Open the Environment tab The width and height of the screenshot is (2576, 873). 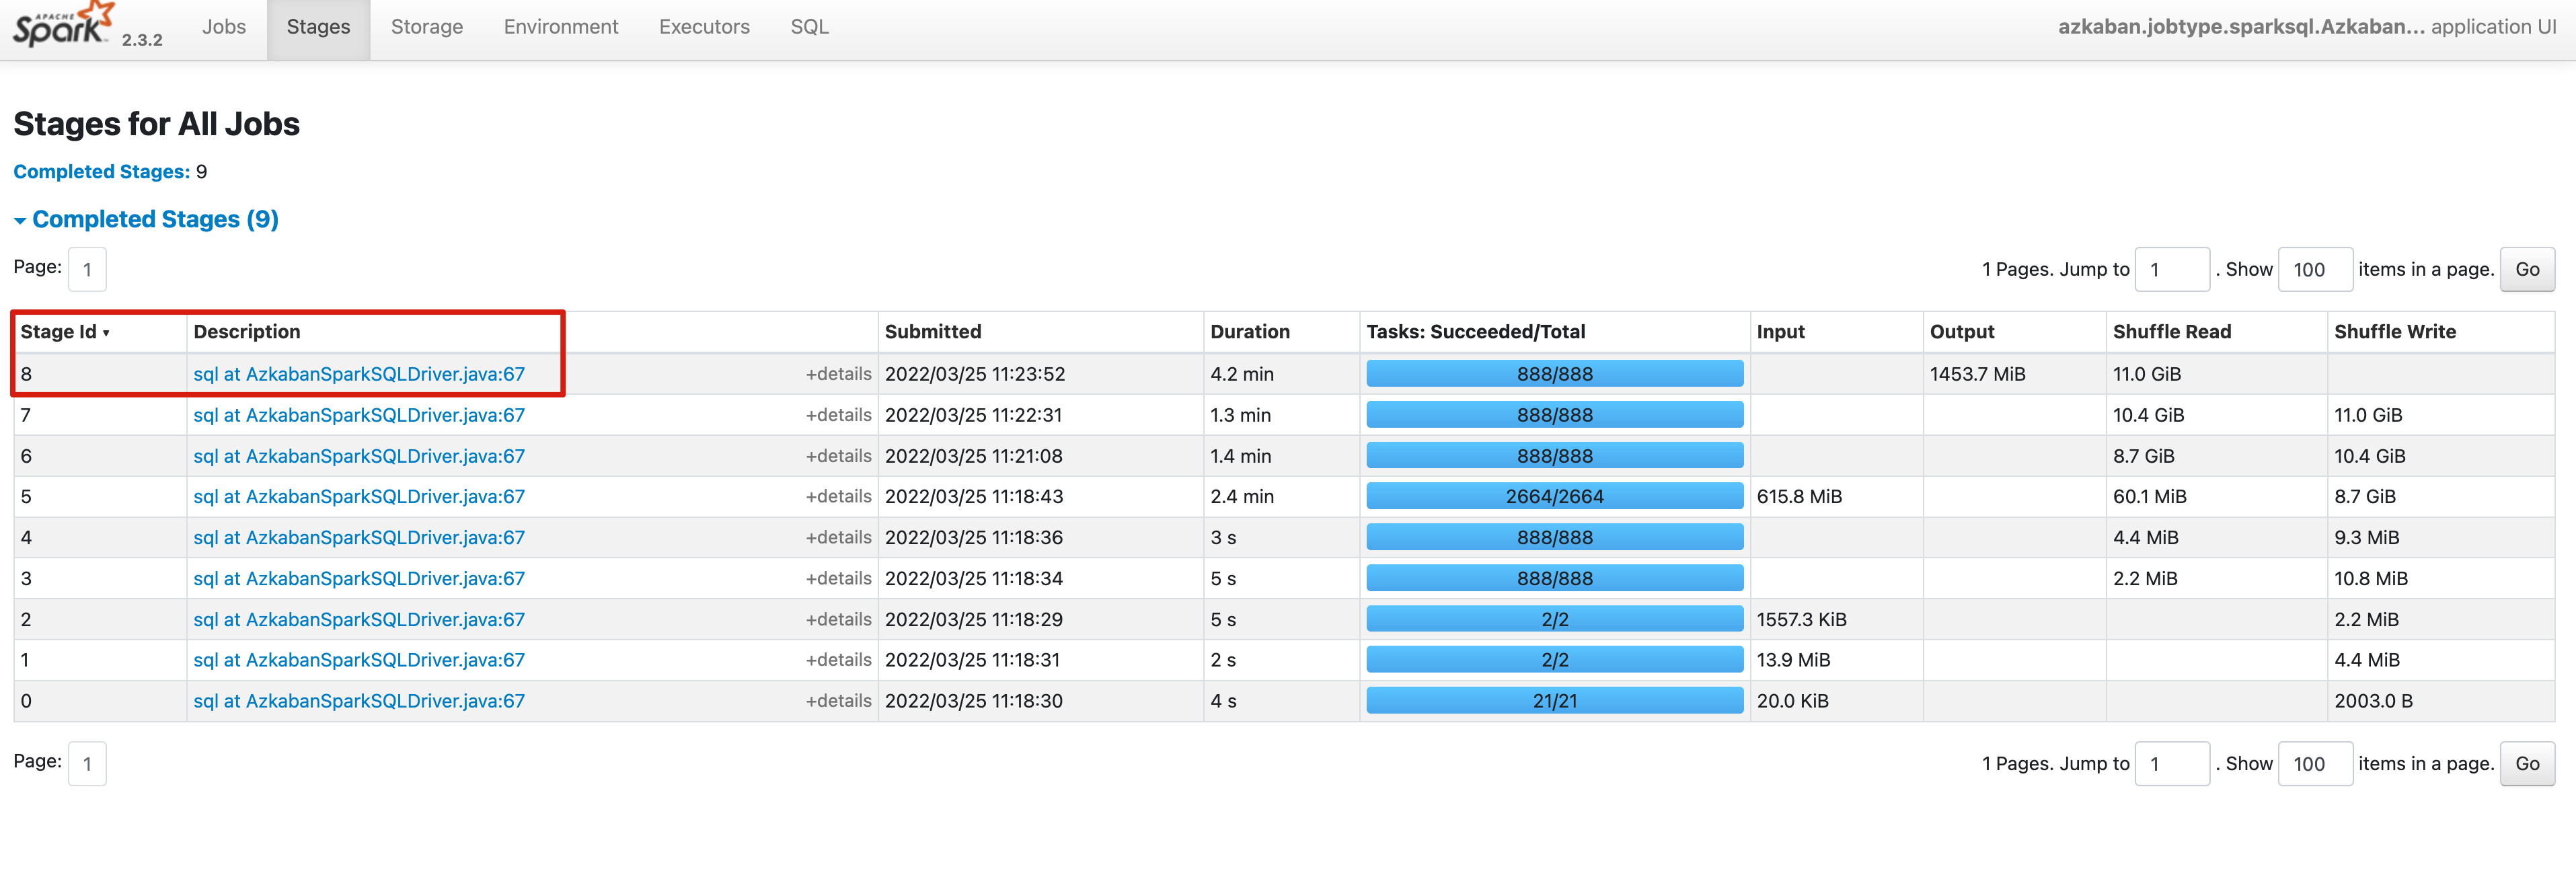pos(560,27)
